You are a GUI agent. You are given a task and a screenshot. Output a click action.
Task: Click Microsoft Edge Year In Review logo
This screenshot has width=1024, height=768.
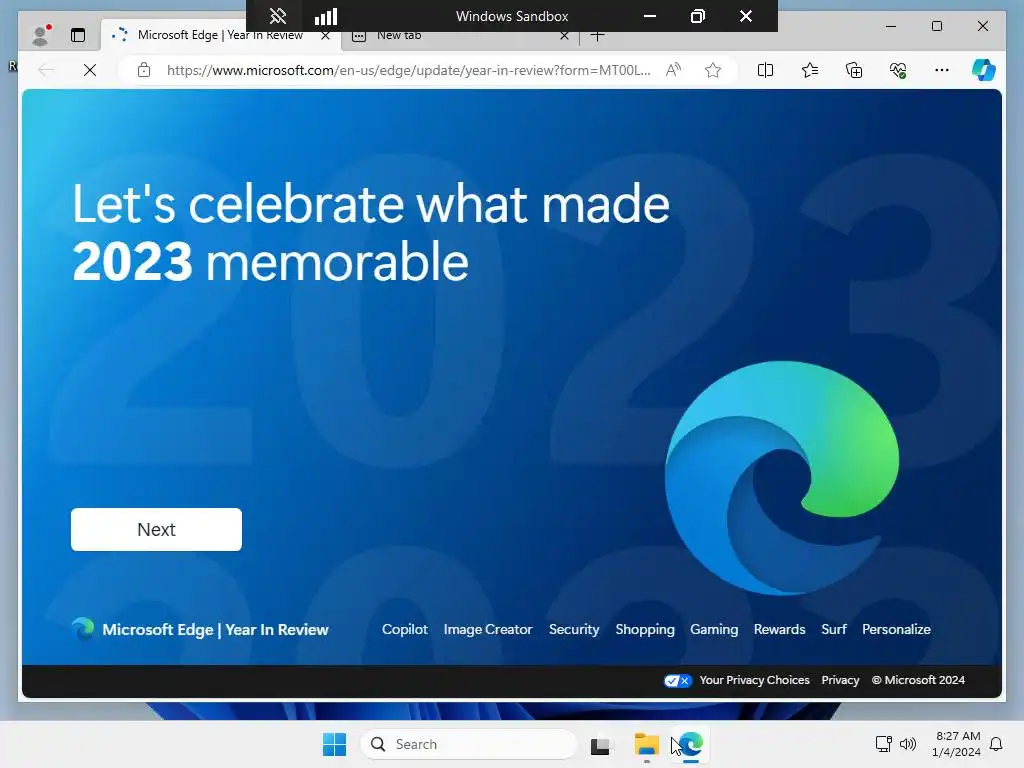coord(200,630)
